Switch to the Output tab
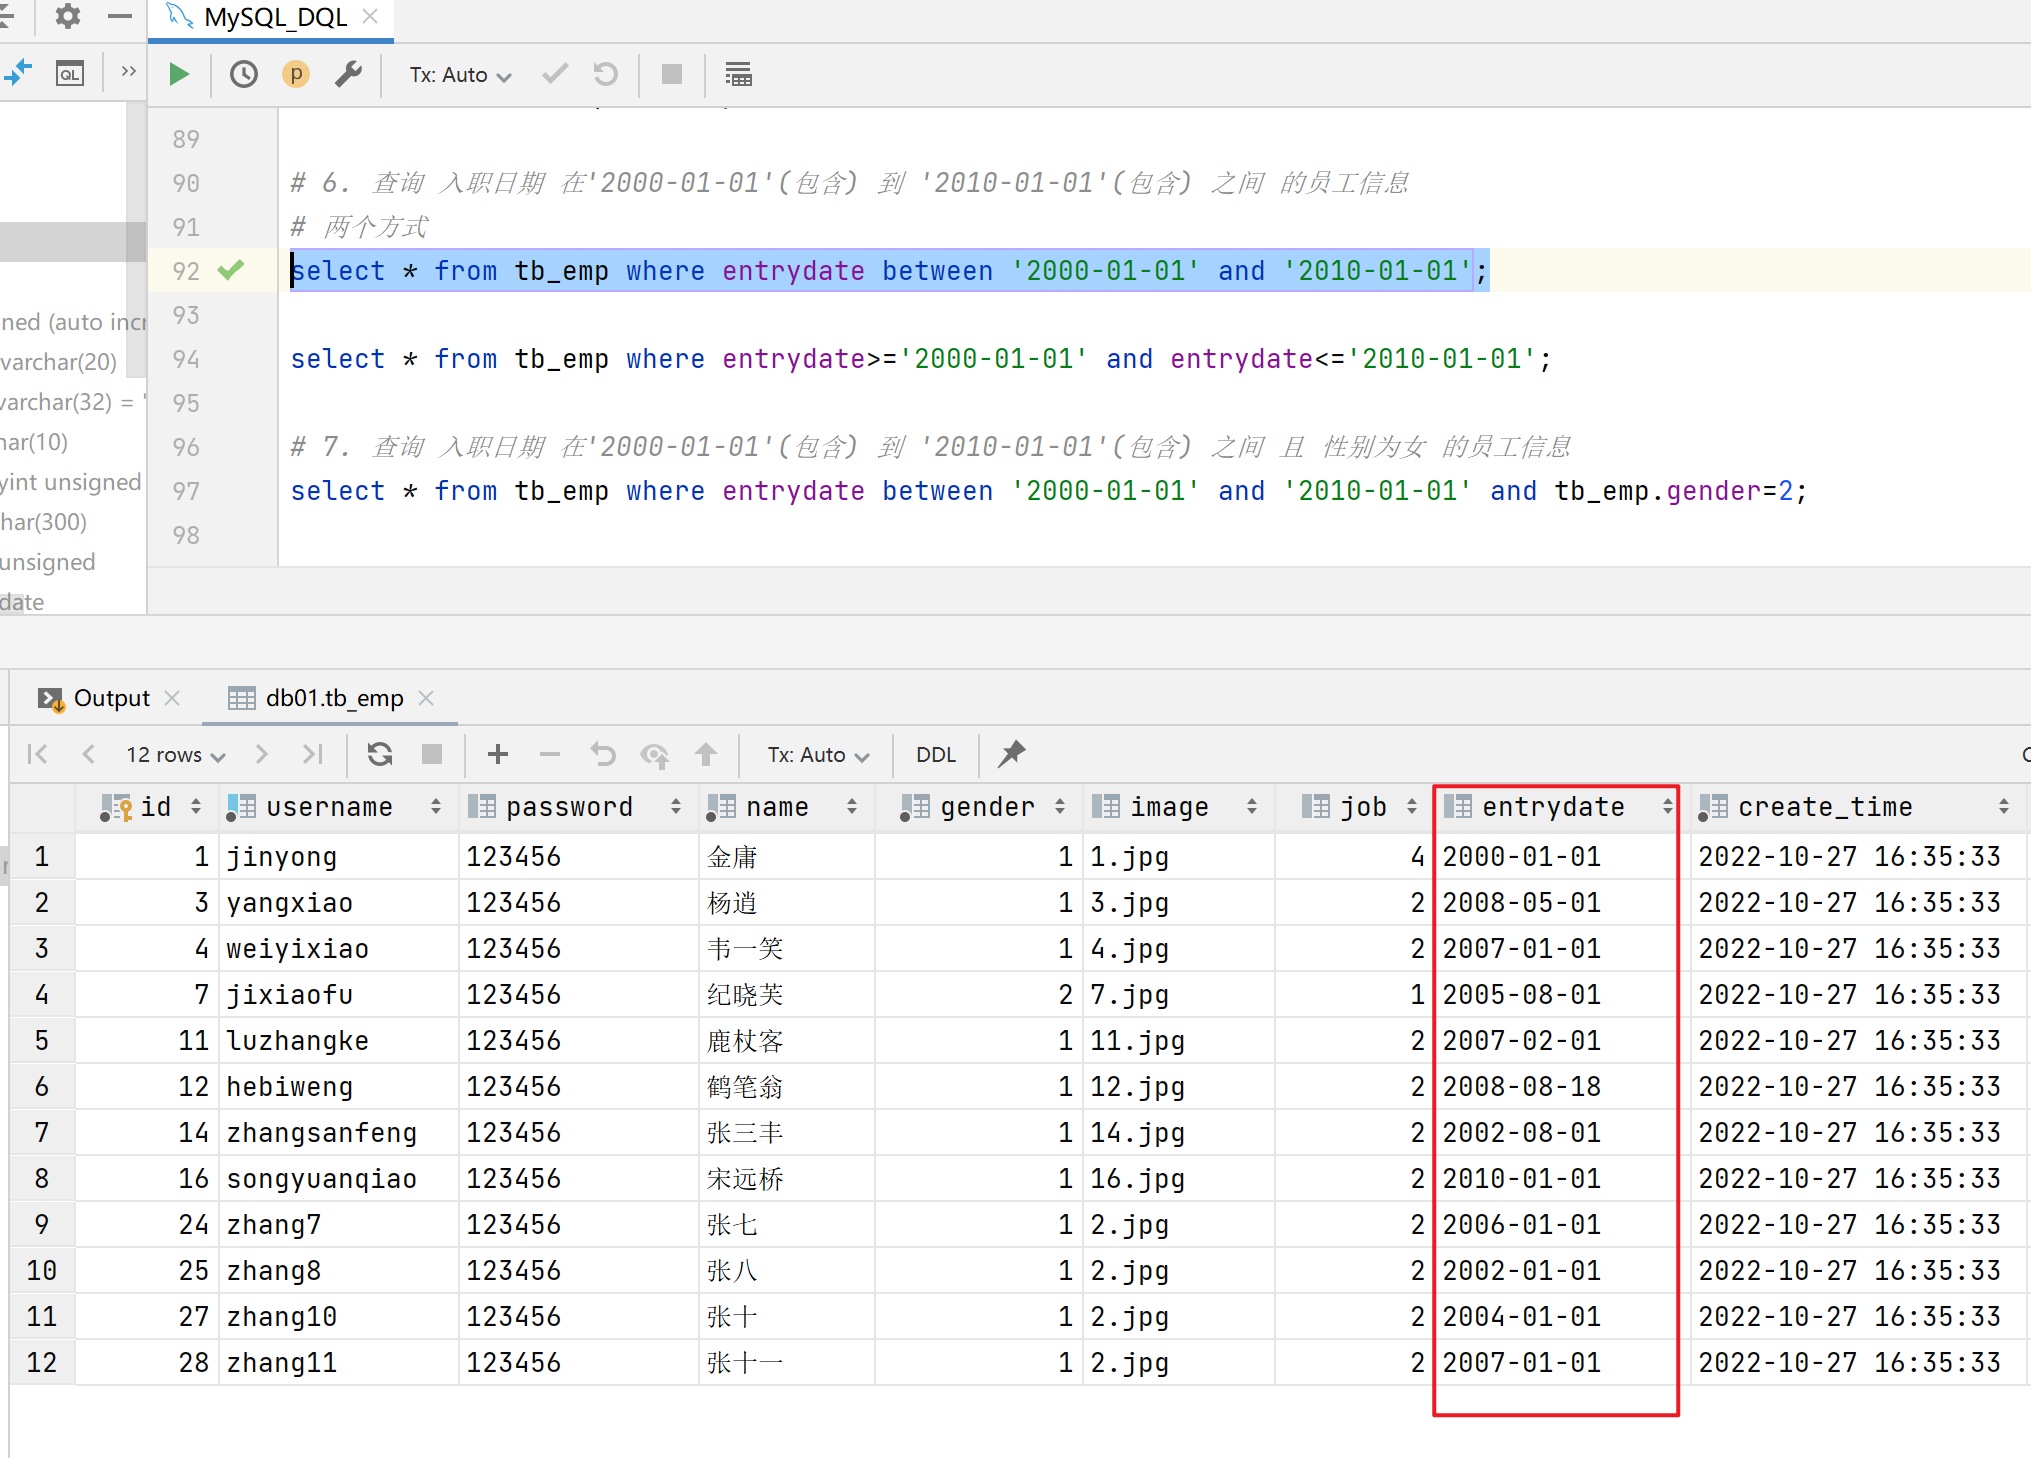Image resolution: width=2031 pixels, height=1458 pixels. click(x=111, y=698)
